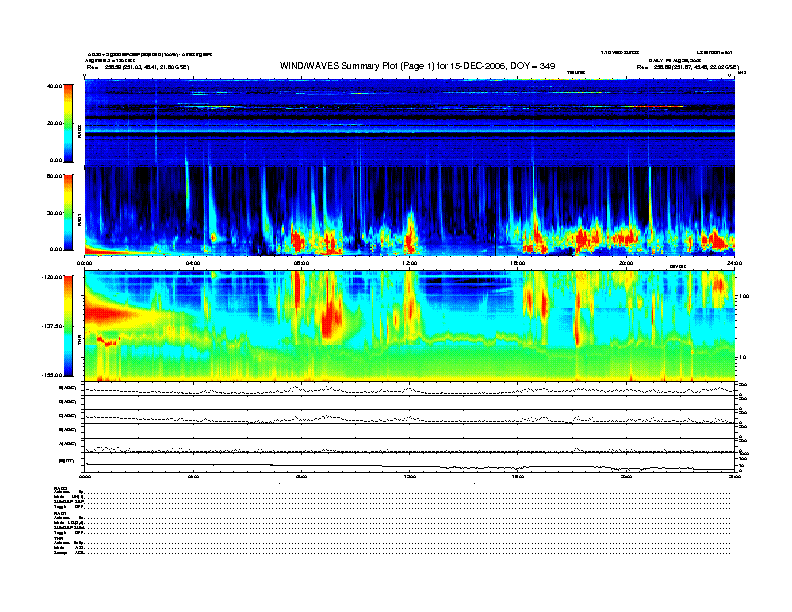
Task: Click the RAD1 color scale bar
Action: click(x=68, y=212)
